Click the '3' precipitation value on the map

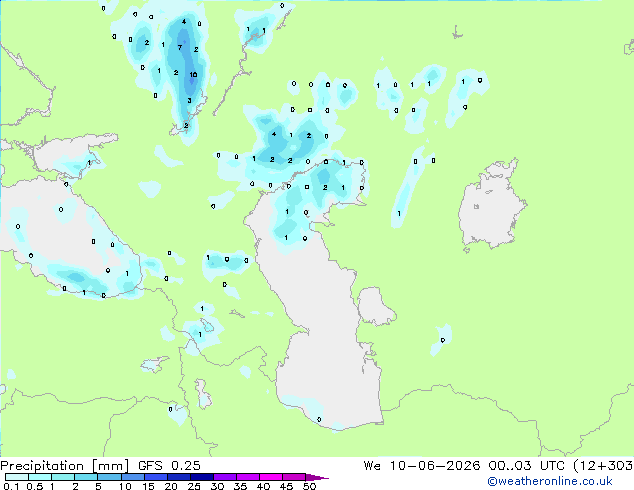point(189,100)
